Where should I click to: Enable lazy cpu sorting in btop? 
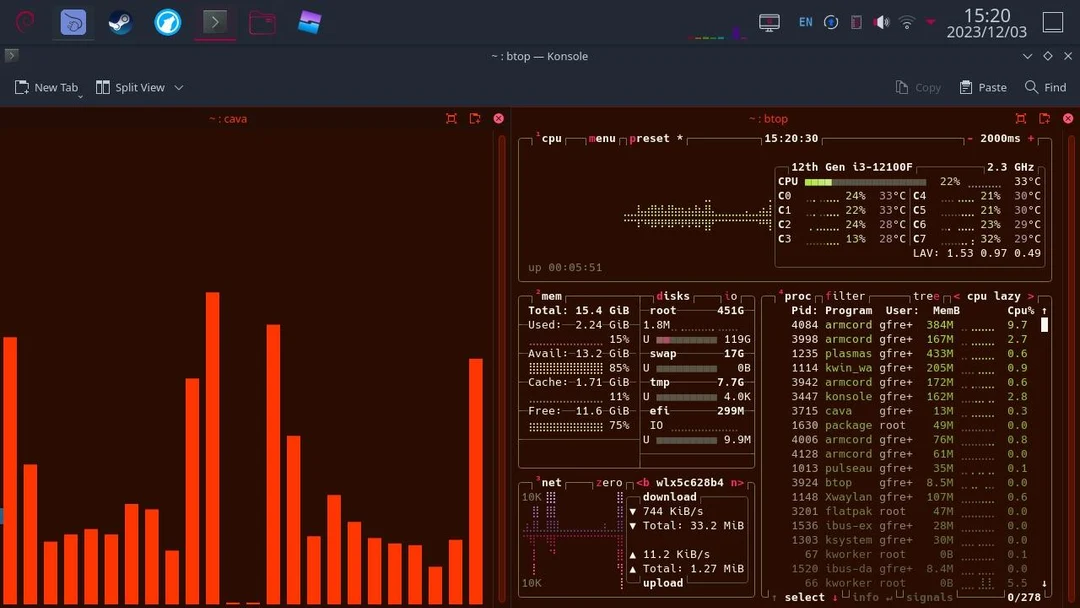(992, 296)
